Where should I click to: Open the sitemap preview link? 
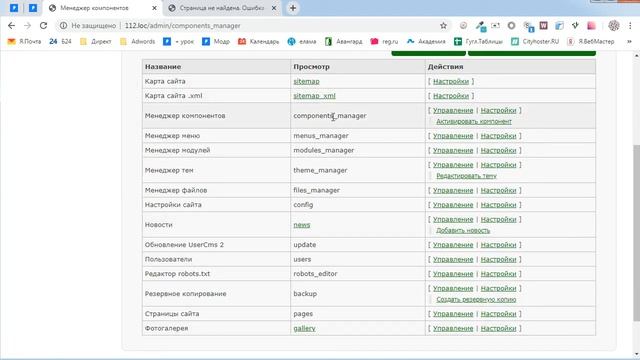[306, 81]
